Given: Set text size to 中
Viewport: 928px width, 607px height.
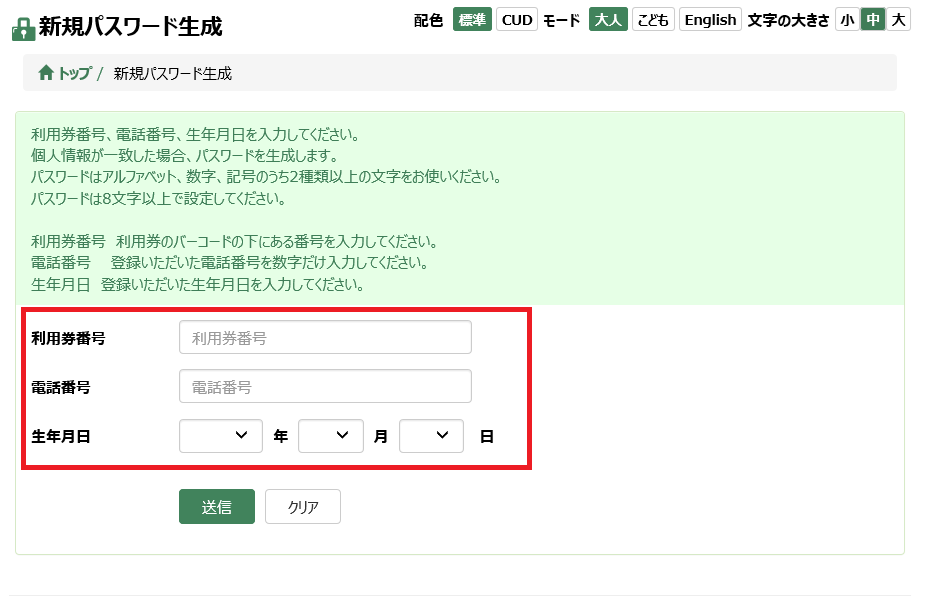Looking at the screenshot, I should click(873, 20).
